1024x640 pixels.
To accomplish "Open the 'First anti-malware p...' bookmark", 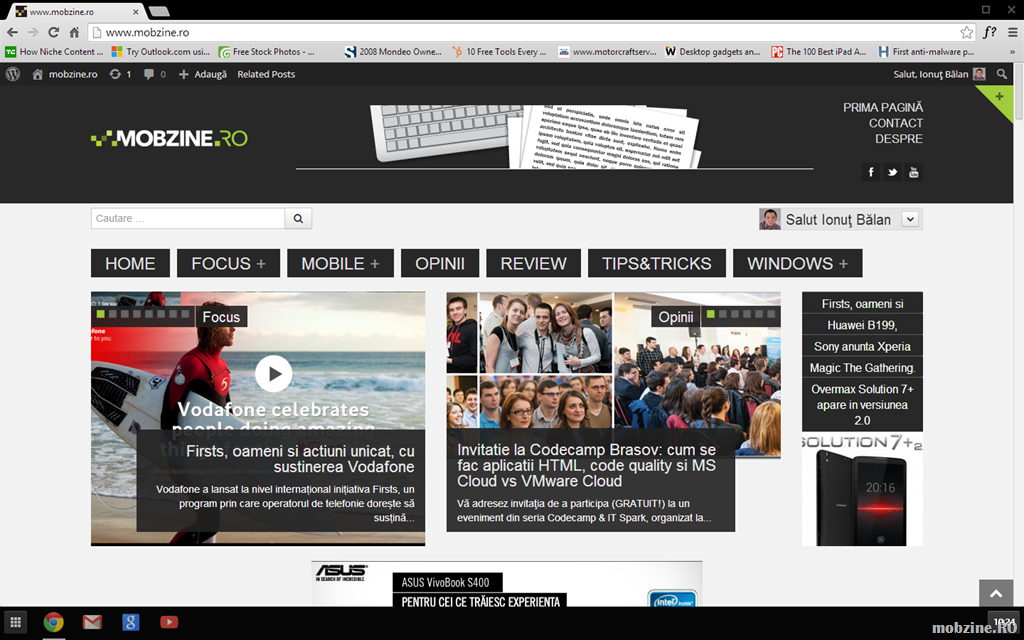I will pyautogui.click(x=926, y=52).
